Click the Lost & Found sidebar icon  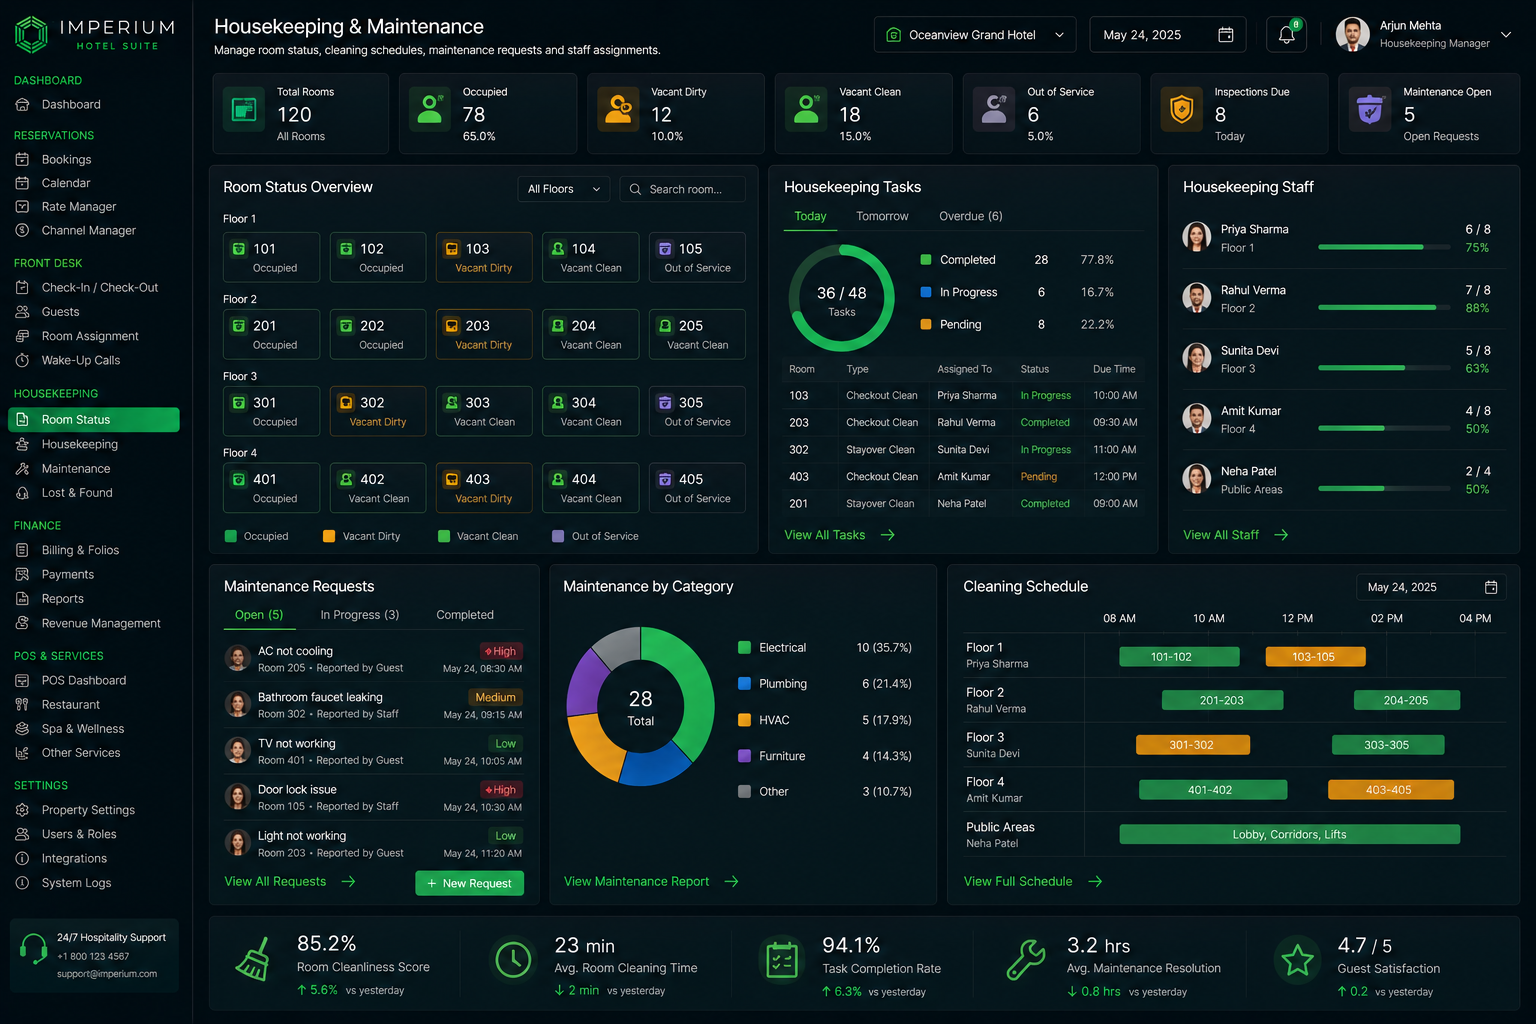point(22,493)
